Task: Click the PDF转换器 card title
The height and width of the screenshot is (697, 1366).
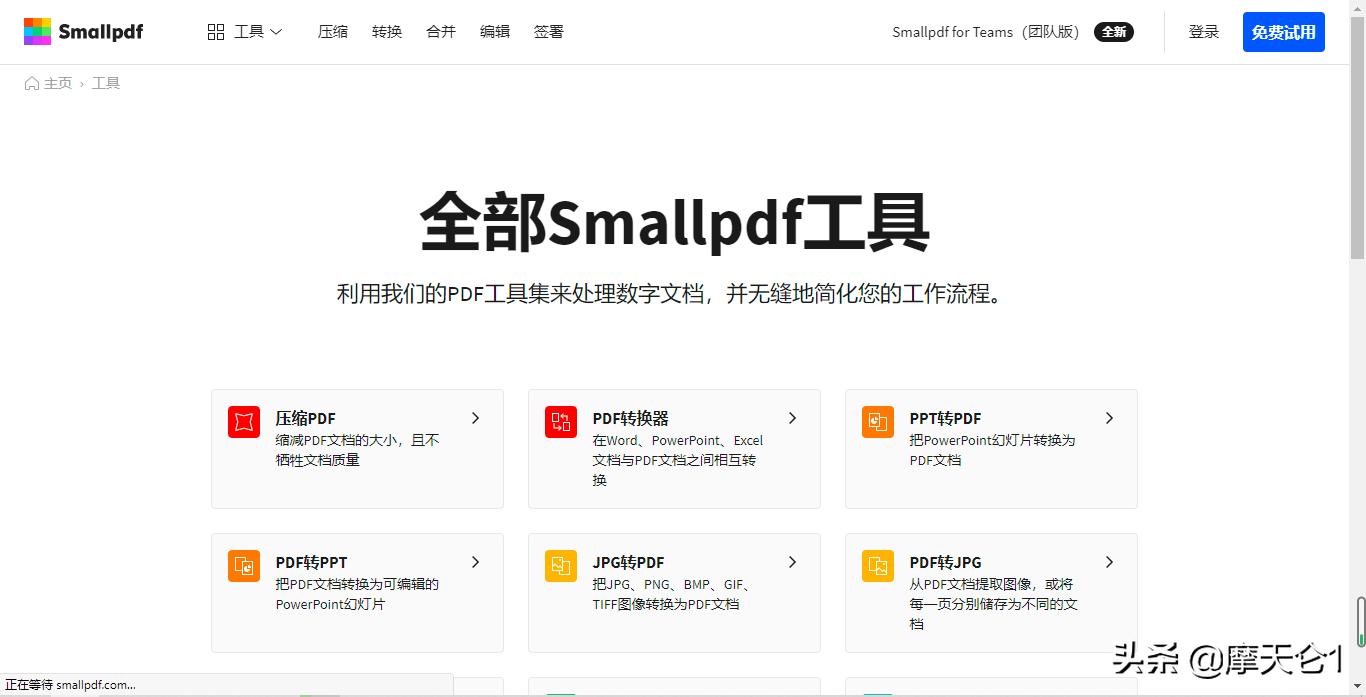Action: click(631, 418)
